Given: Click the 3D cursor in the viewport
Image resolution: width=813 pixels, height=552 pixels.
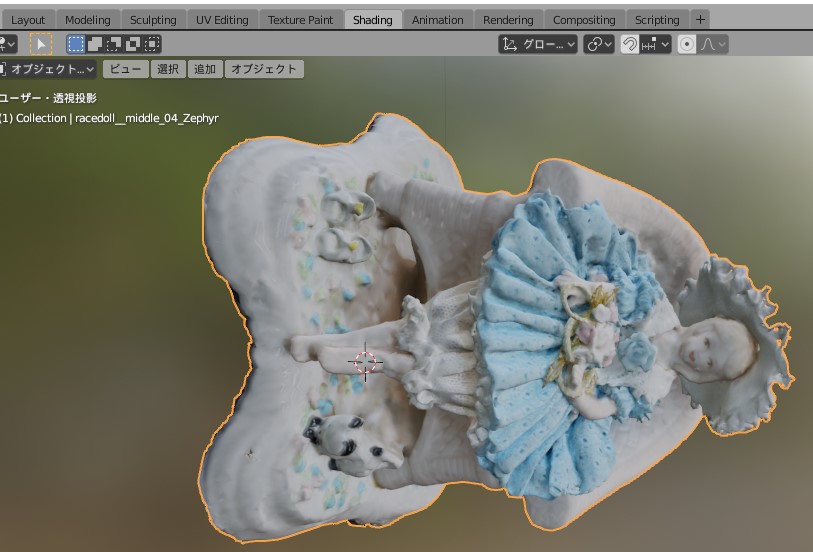Looking at the screenshot, I should point(365,362).
